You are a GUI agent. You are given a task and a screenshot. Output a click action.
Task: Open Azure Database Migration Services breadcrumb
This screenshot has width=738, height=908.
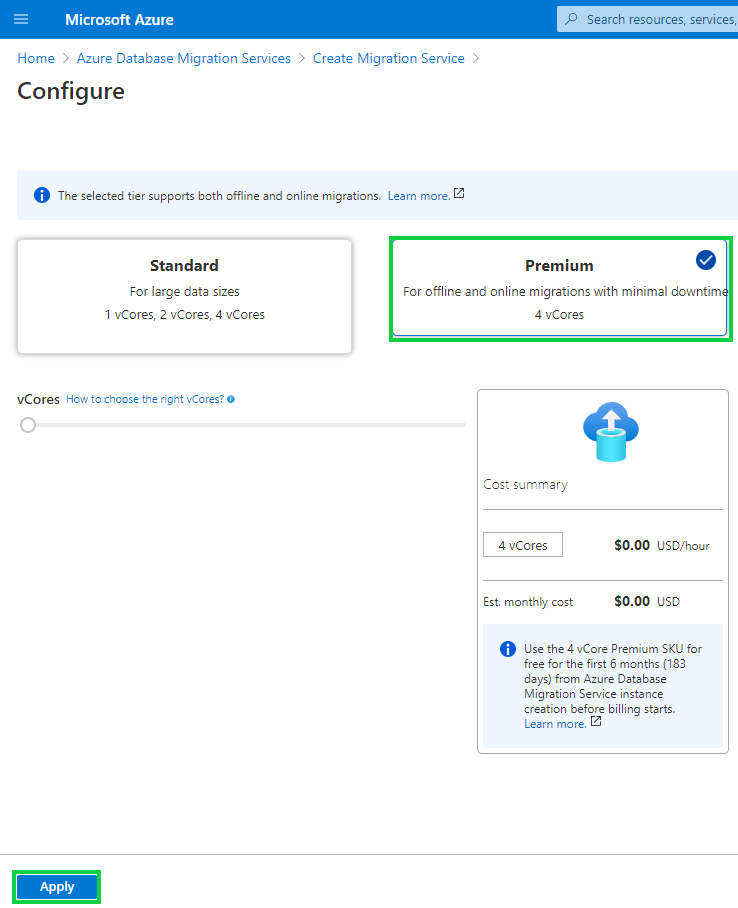click(x=184, y=58)
